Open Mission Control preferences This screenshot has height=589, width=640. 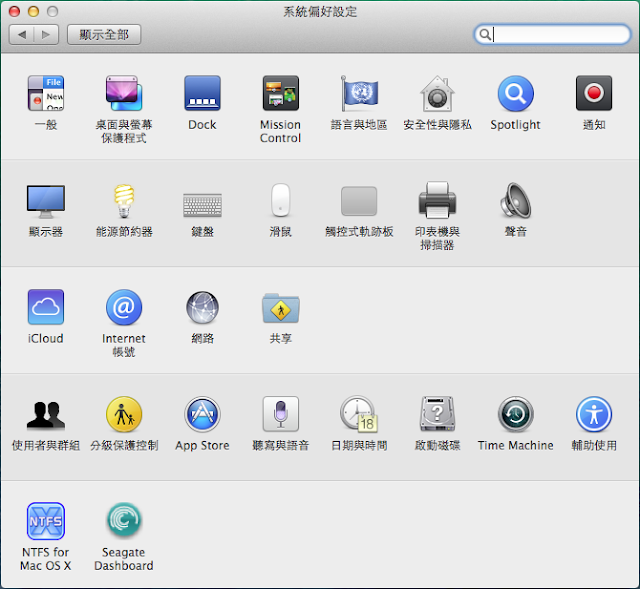click(x=281, y=93)
